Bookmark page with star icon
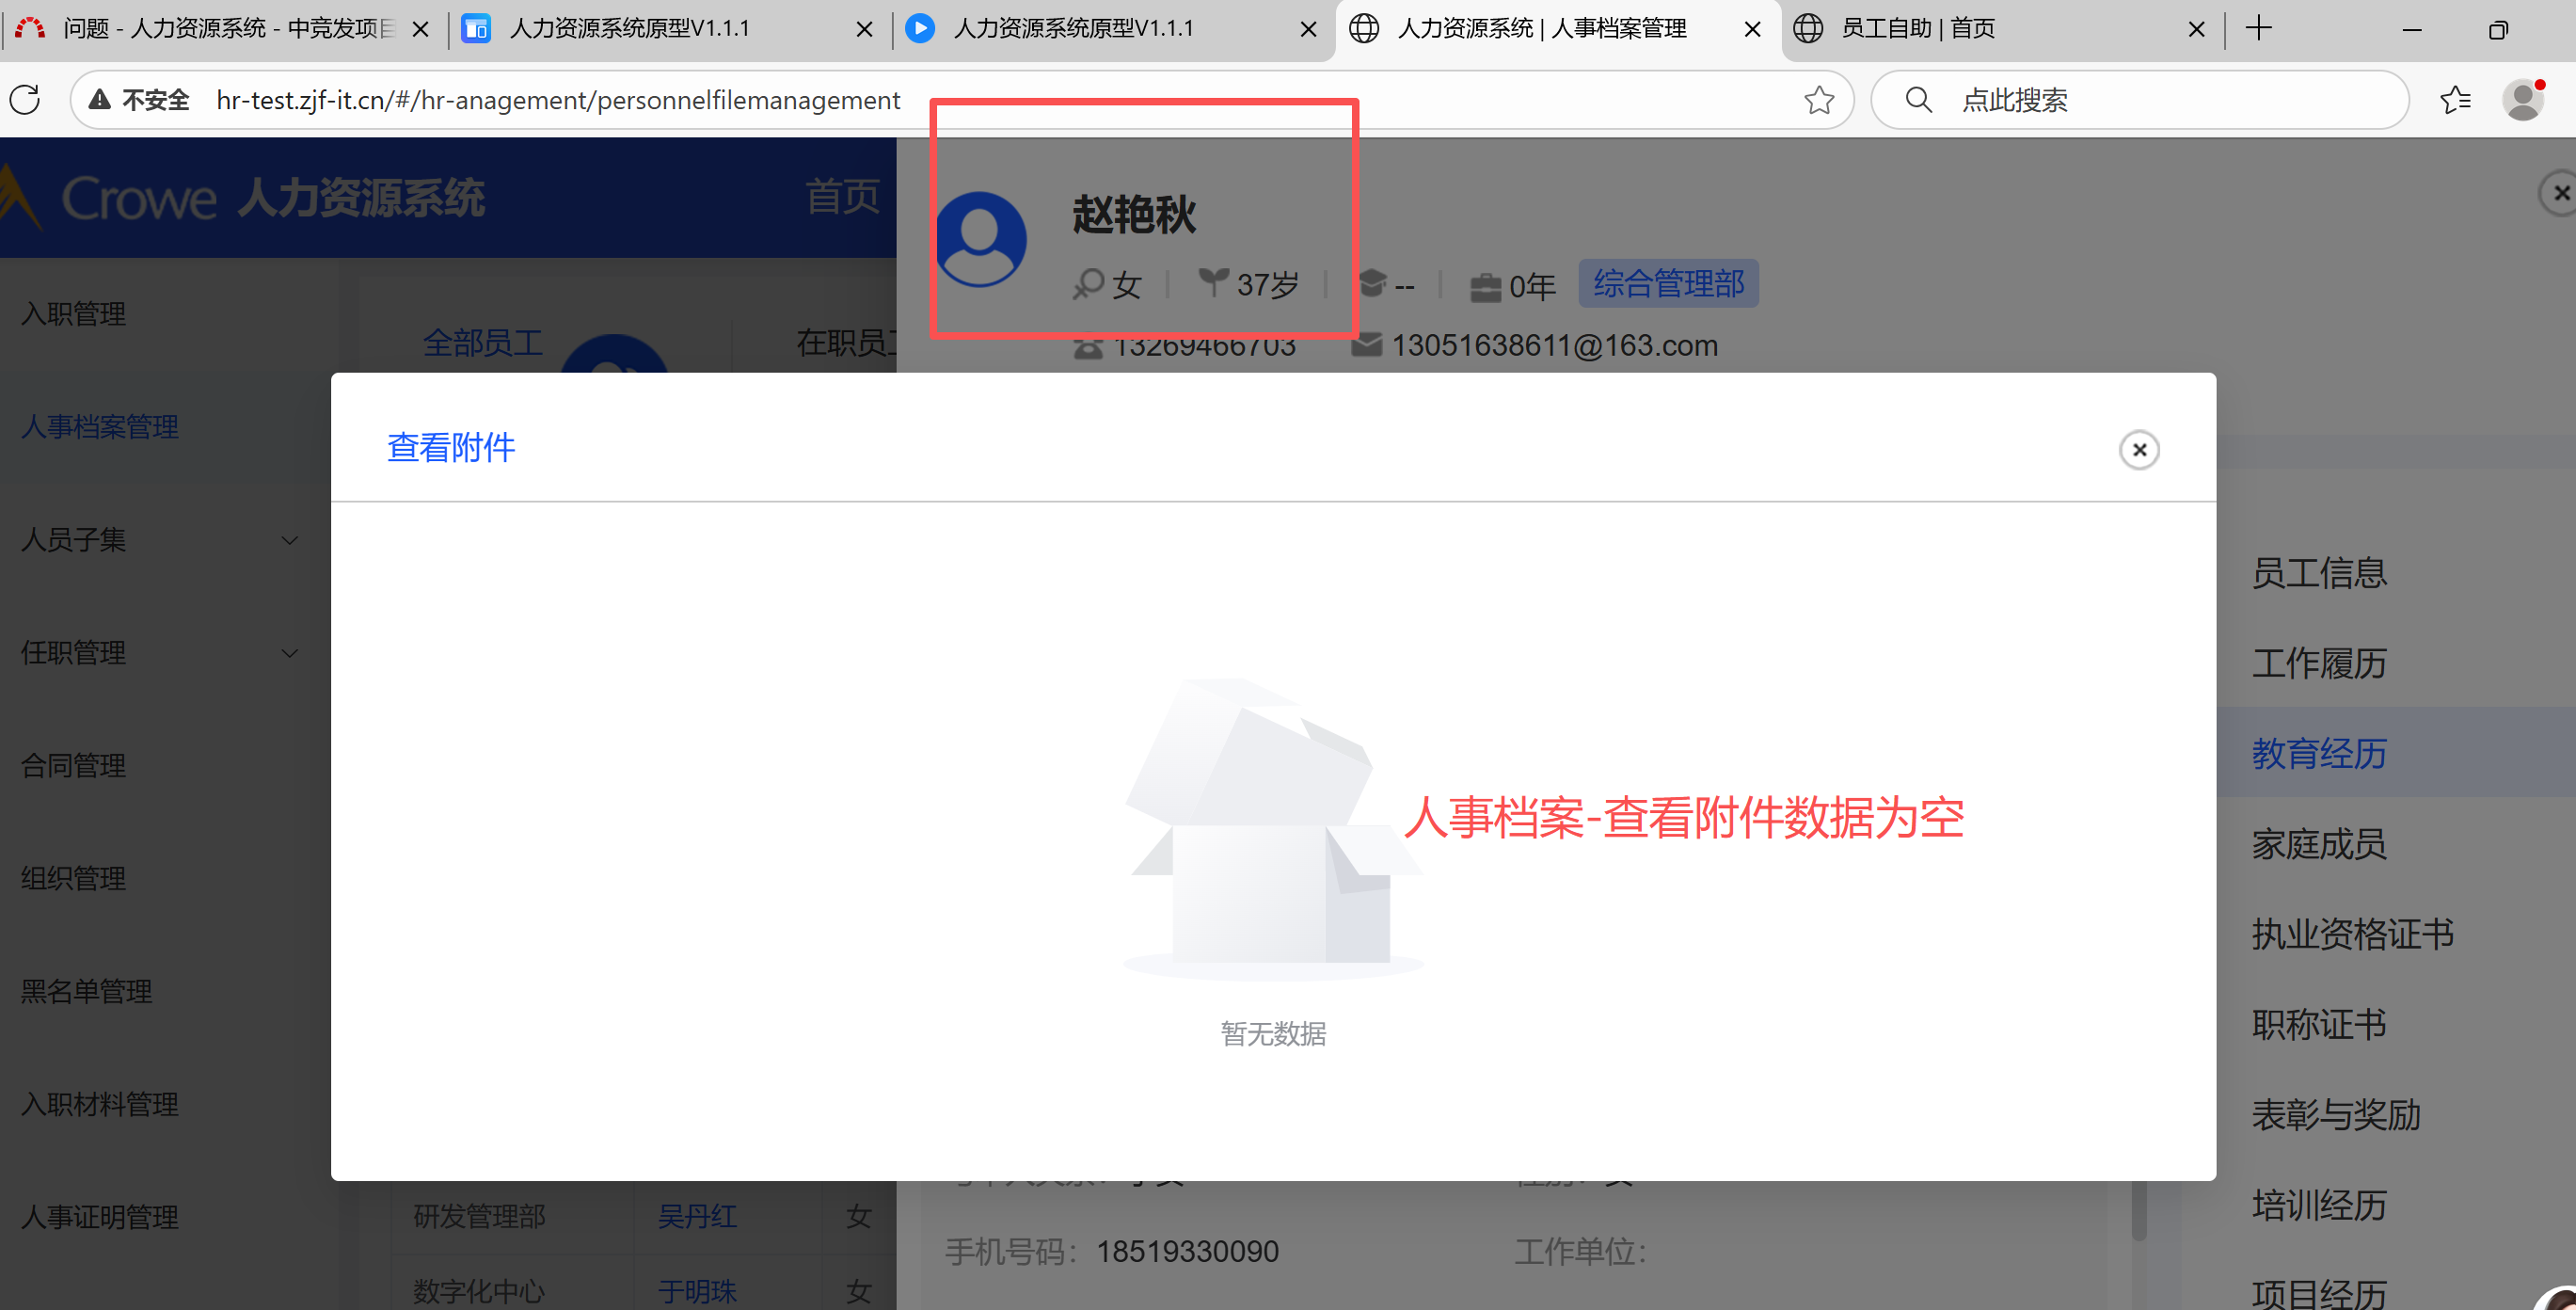Image resolution: width=2576 pixels, height=1310 pixels. pyautogui.click(x=1818, y=100)
